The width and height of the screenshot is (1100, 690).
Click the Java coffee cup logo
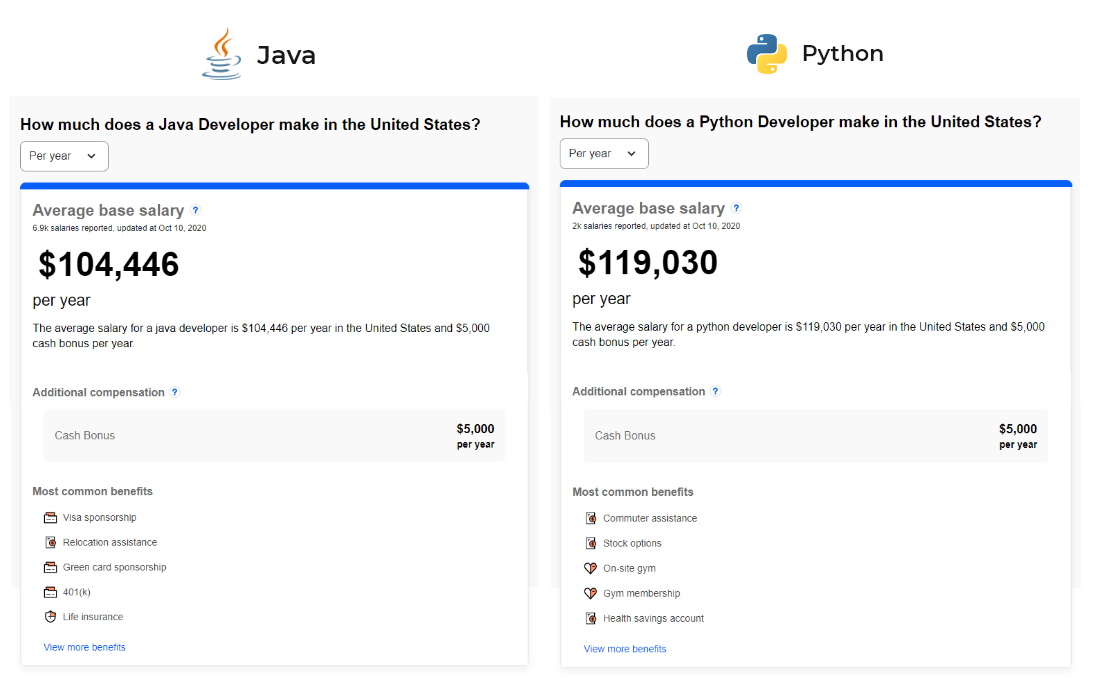(222, 54)
